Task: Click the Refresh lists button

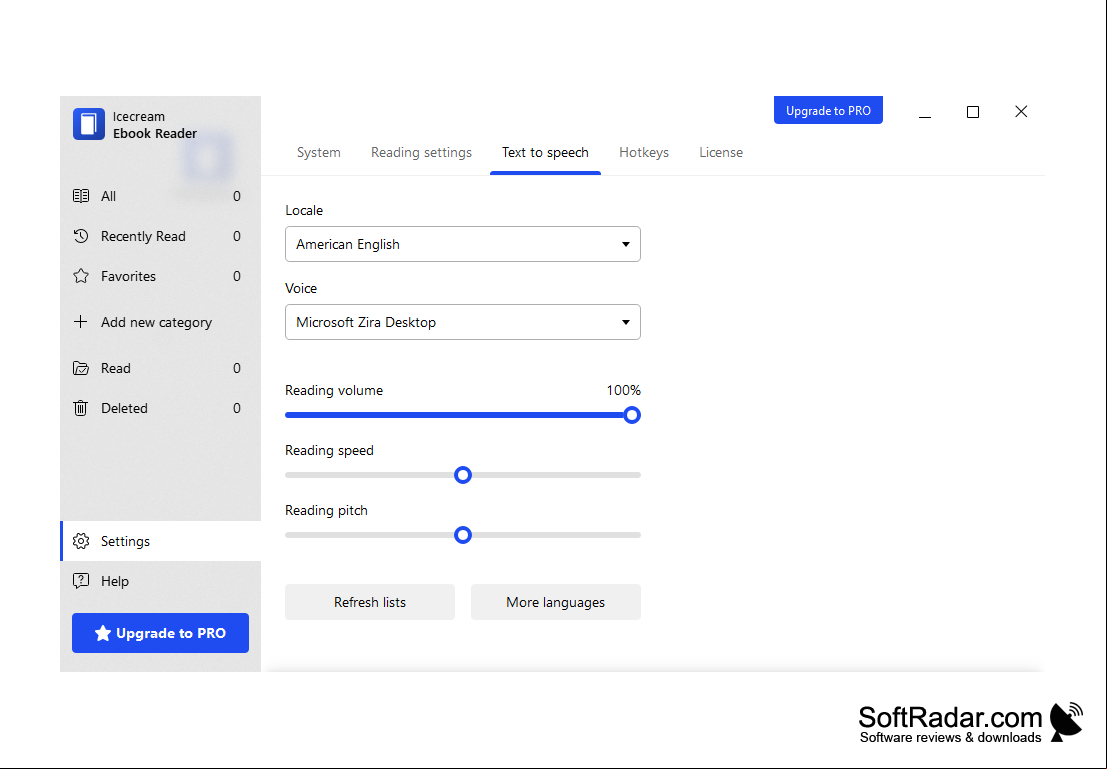Action: [x=370, y=602]
